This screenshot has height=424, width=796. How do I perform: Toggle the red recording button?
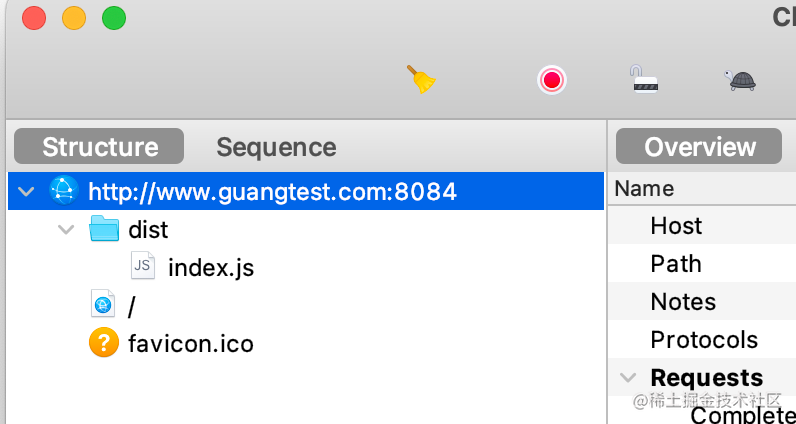tap(551, 79)
